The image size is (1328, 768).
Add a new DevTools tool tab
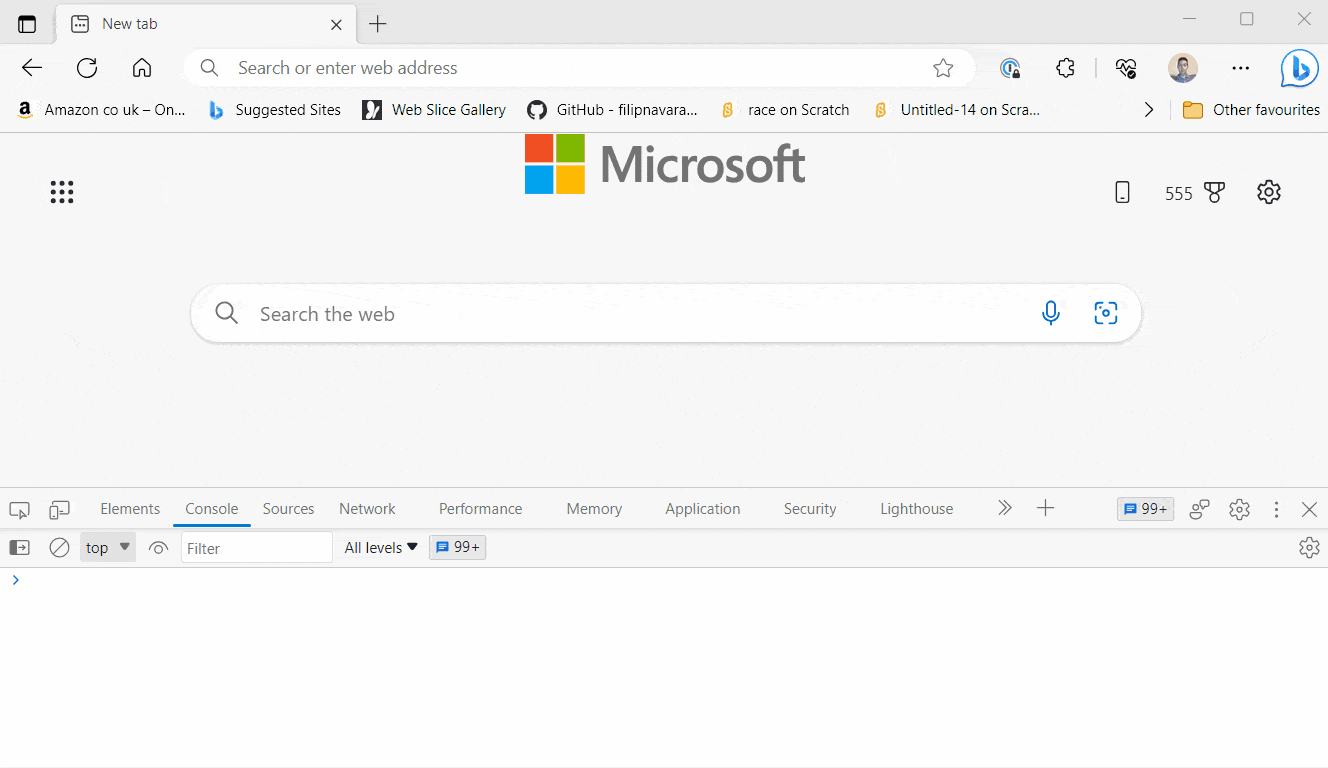(1045, 508)
